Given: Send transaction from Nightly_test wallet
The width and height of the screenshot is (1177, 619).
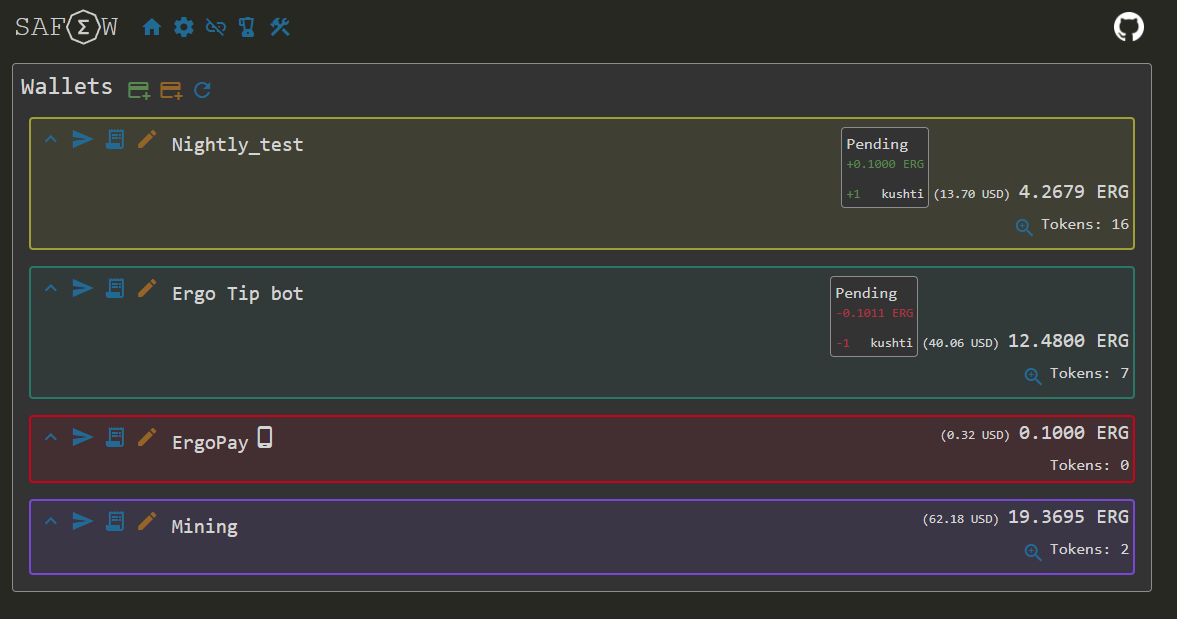Looking at the screenshot, I should click(x=83, y=139).
